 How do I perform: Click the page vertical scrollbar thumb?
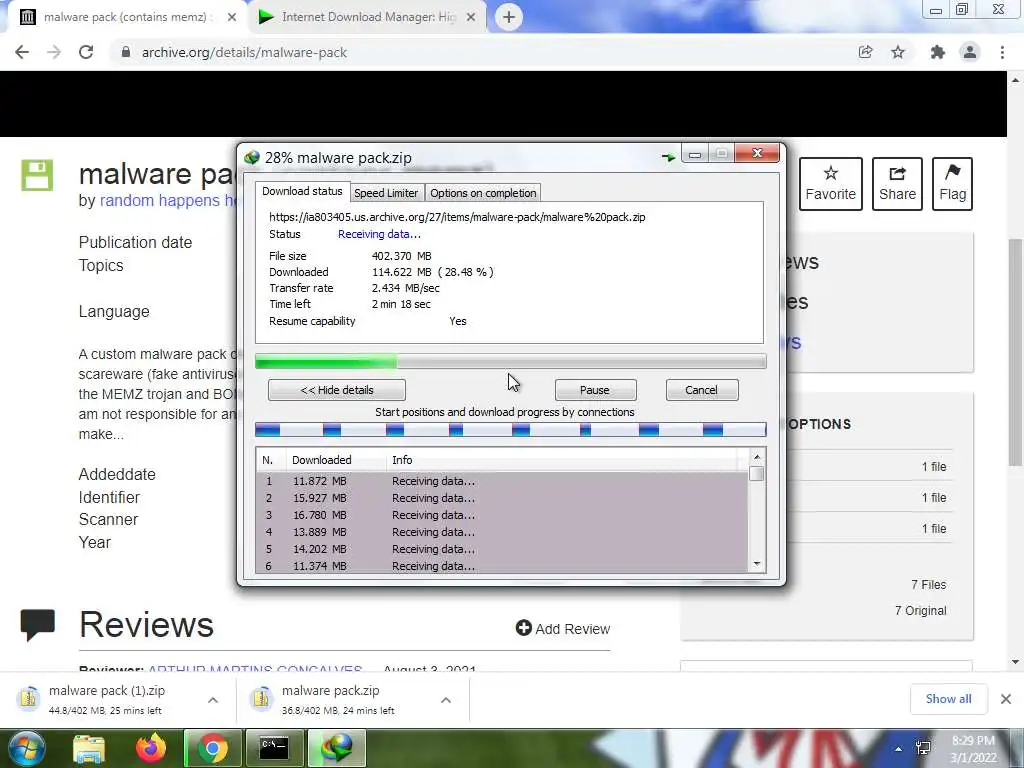click(1015, 353)
